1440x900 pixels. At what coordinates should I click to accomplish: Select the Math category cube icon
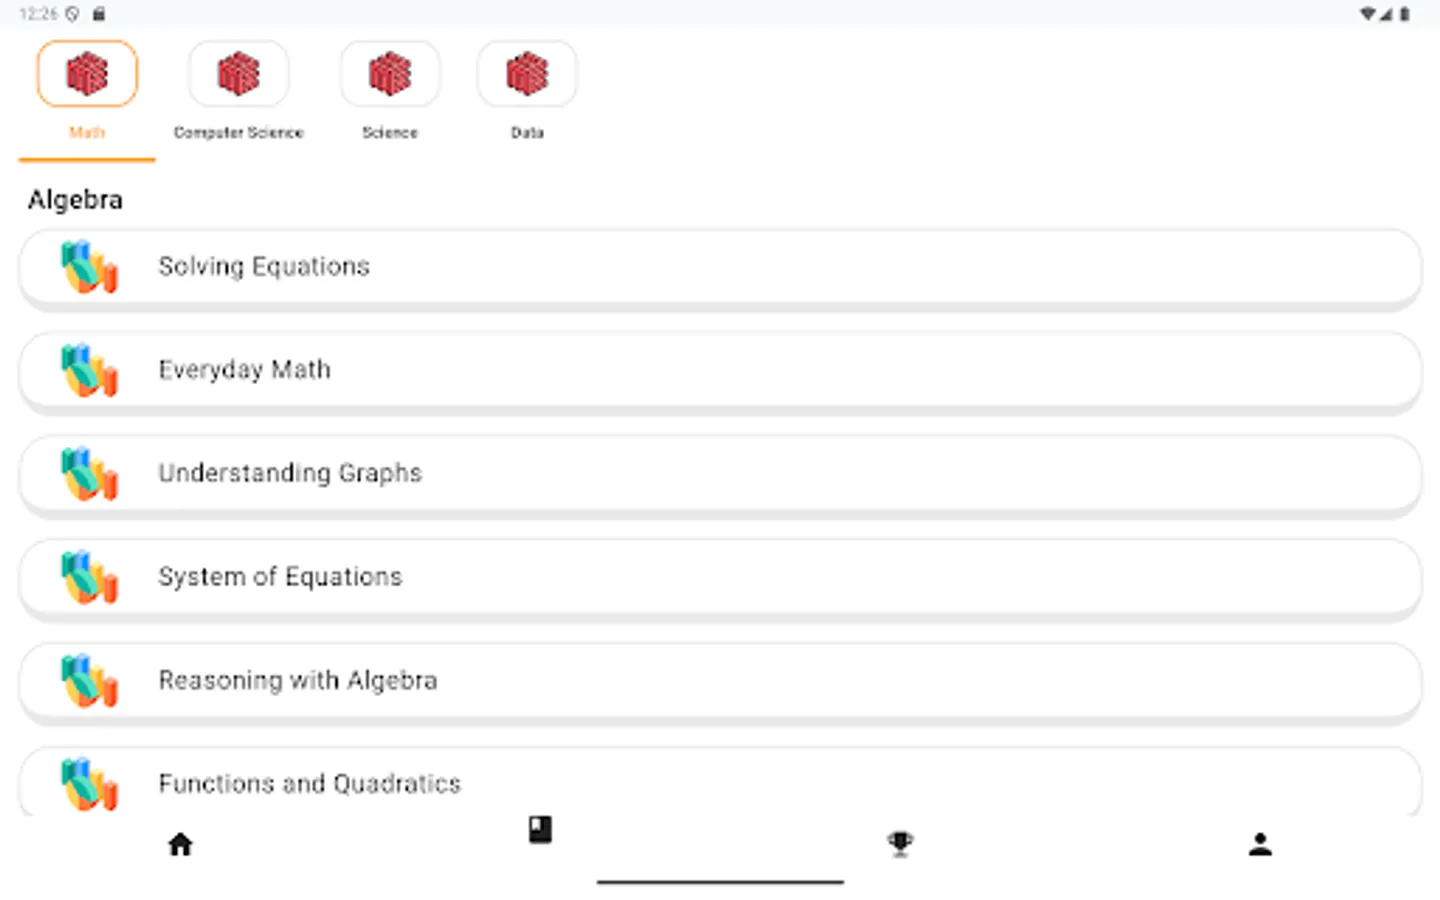point(87,74)
